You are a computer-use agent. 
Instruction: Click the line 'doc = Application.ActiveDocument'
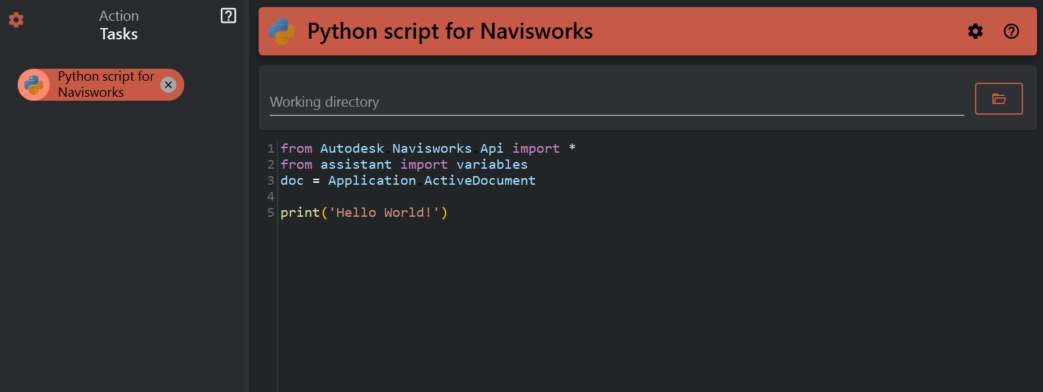pyautogui.click(x=408, y=180)
